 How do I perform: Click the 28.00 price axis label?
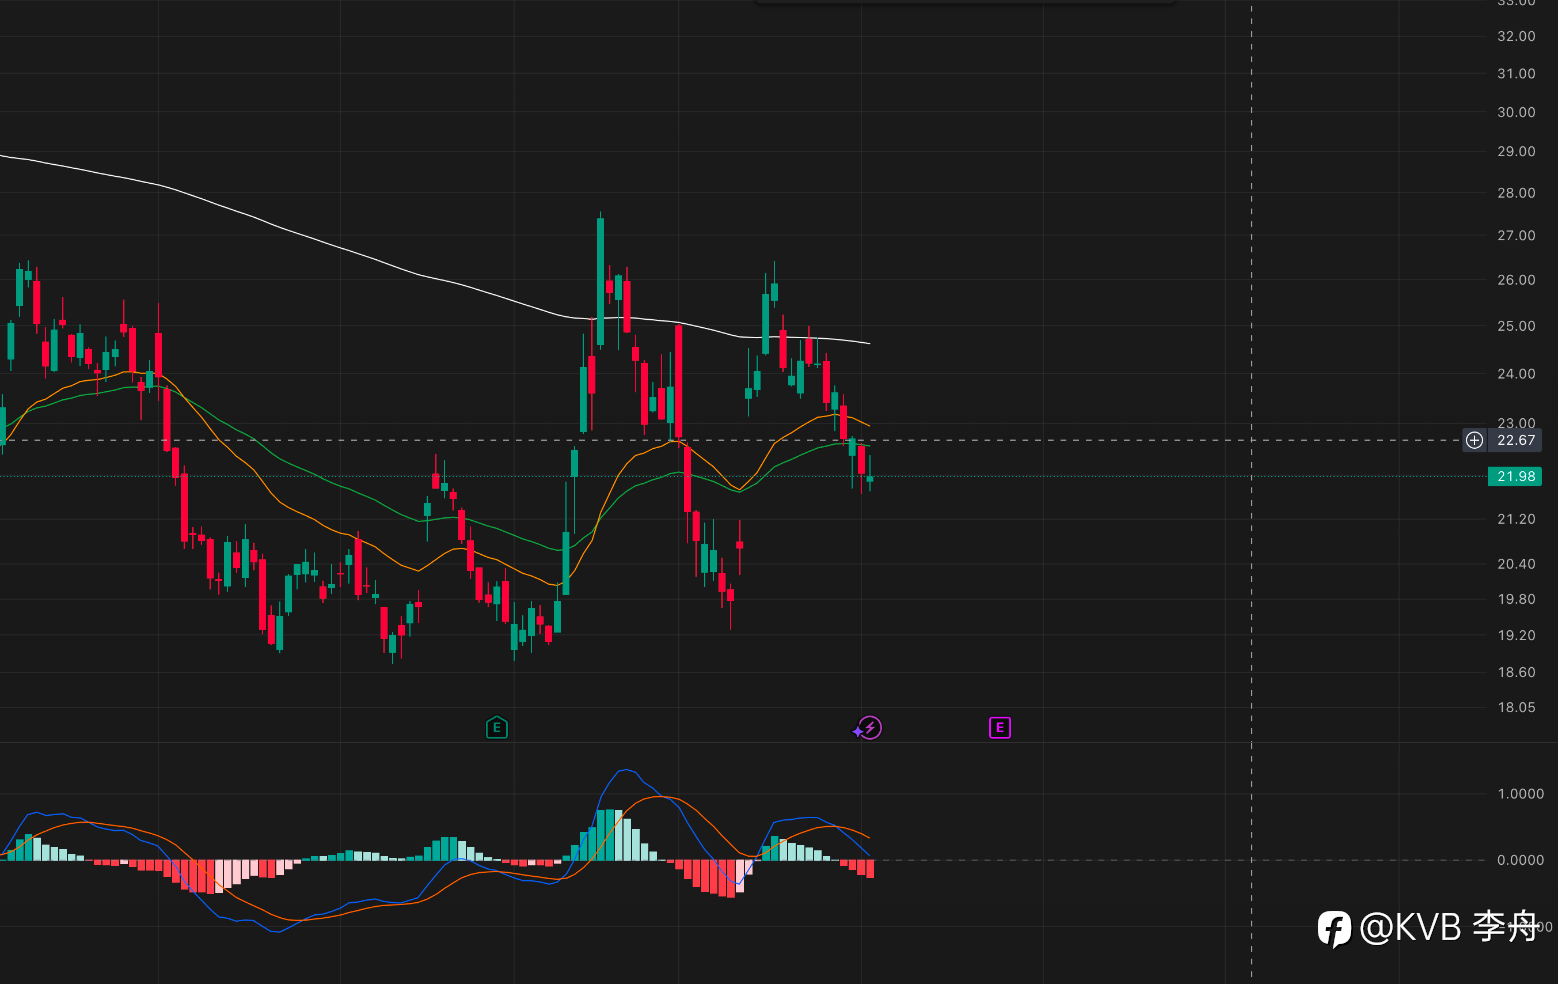click(1516, 193)
